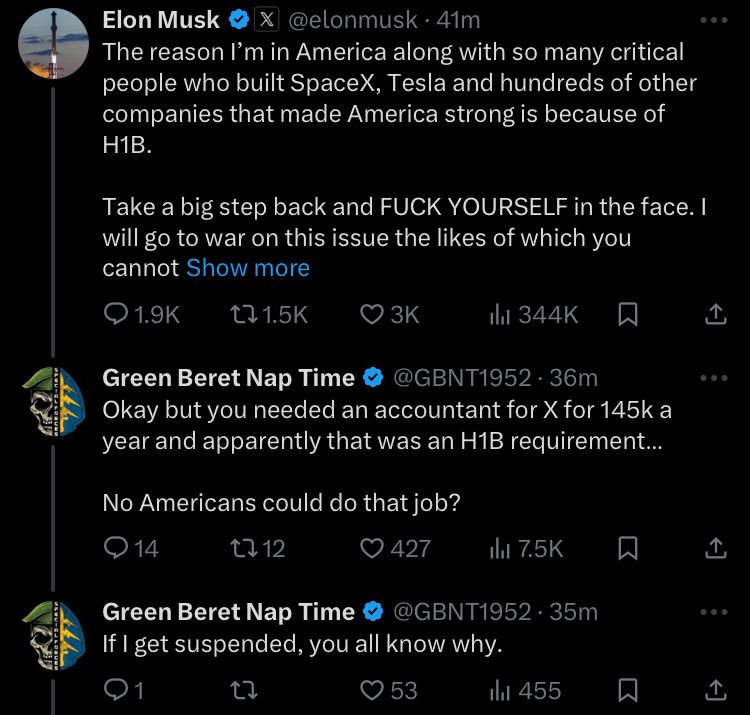
Task: Open Elon Musk's profile picture
Action: tap(55, 43)
